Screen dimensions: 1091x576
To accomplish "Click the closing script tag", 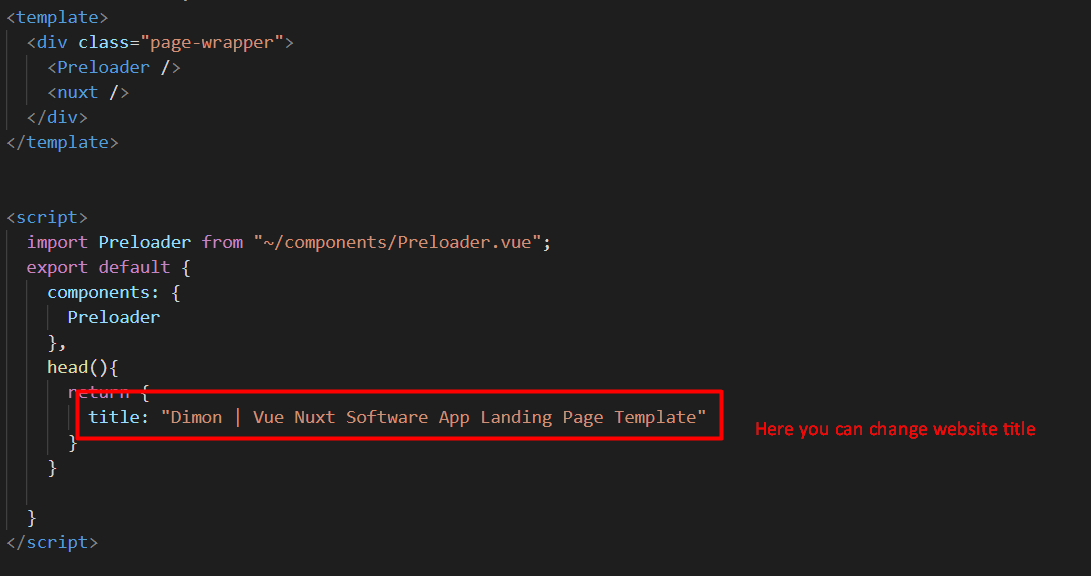I will tap(52, 543).
